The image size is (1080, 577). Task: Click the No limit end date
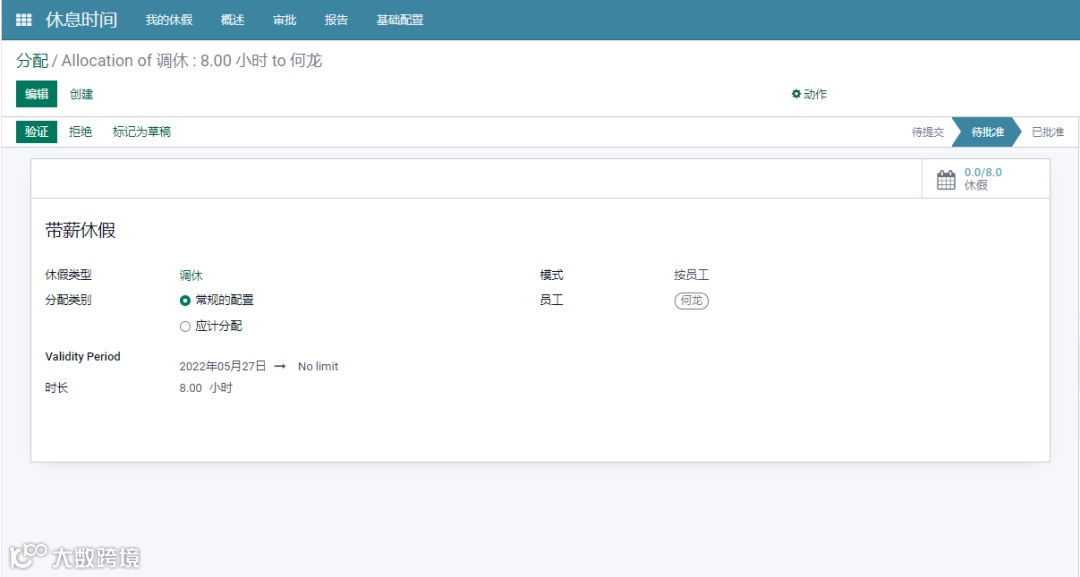(x=318, y=366)
